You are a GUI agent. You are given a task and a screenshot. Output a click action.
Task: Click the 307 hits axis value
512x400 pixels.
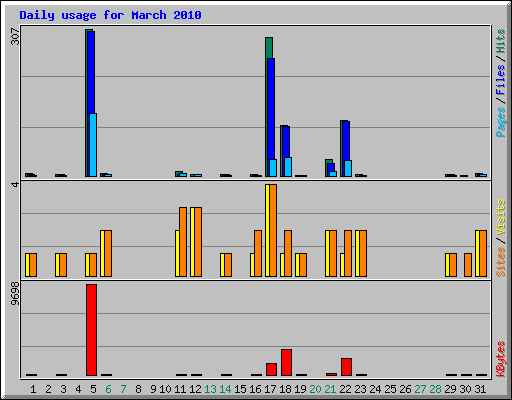tap(15, 36)
